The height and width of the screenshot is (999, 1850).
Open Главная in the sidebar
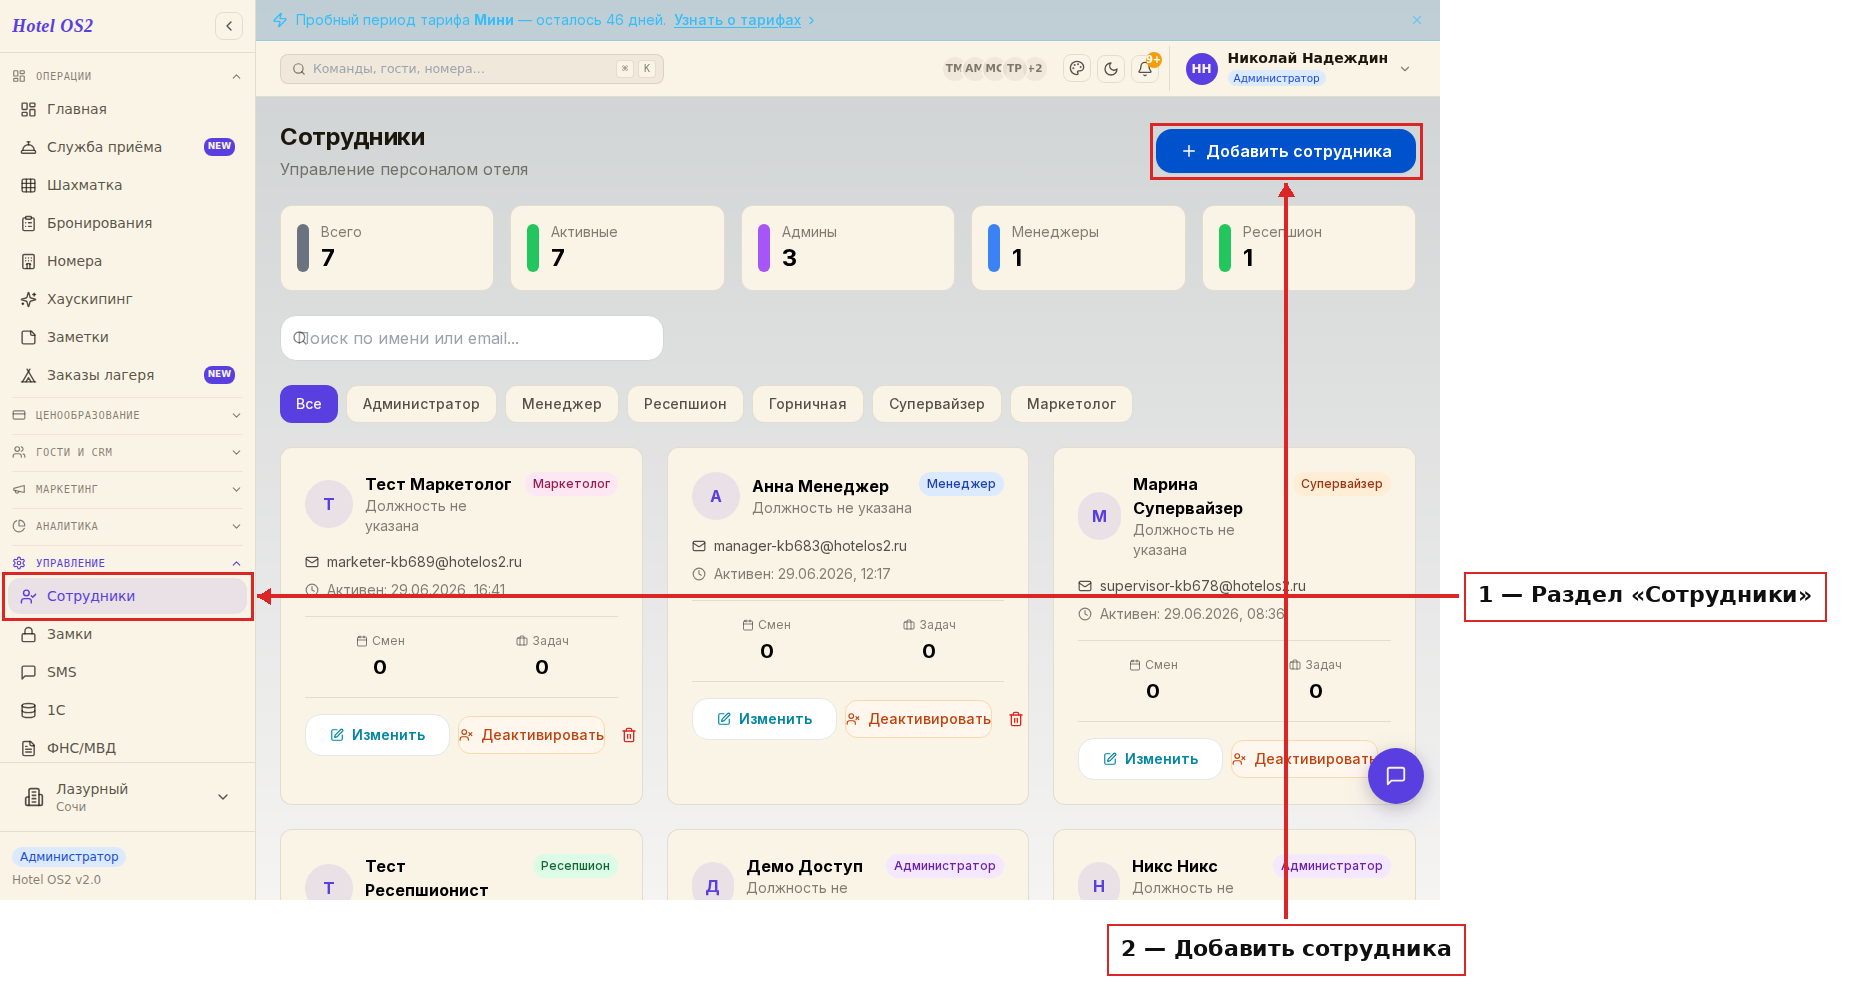tap(128, 109)
